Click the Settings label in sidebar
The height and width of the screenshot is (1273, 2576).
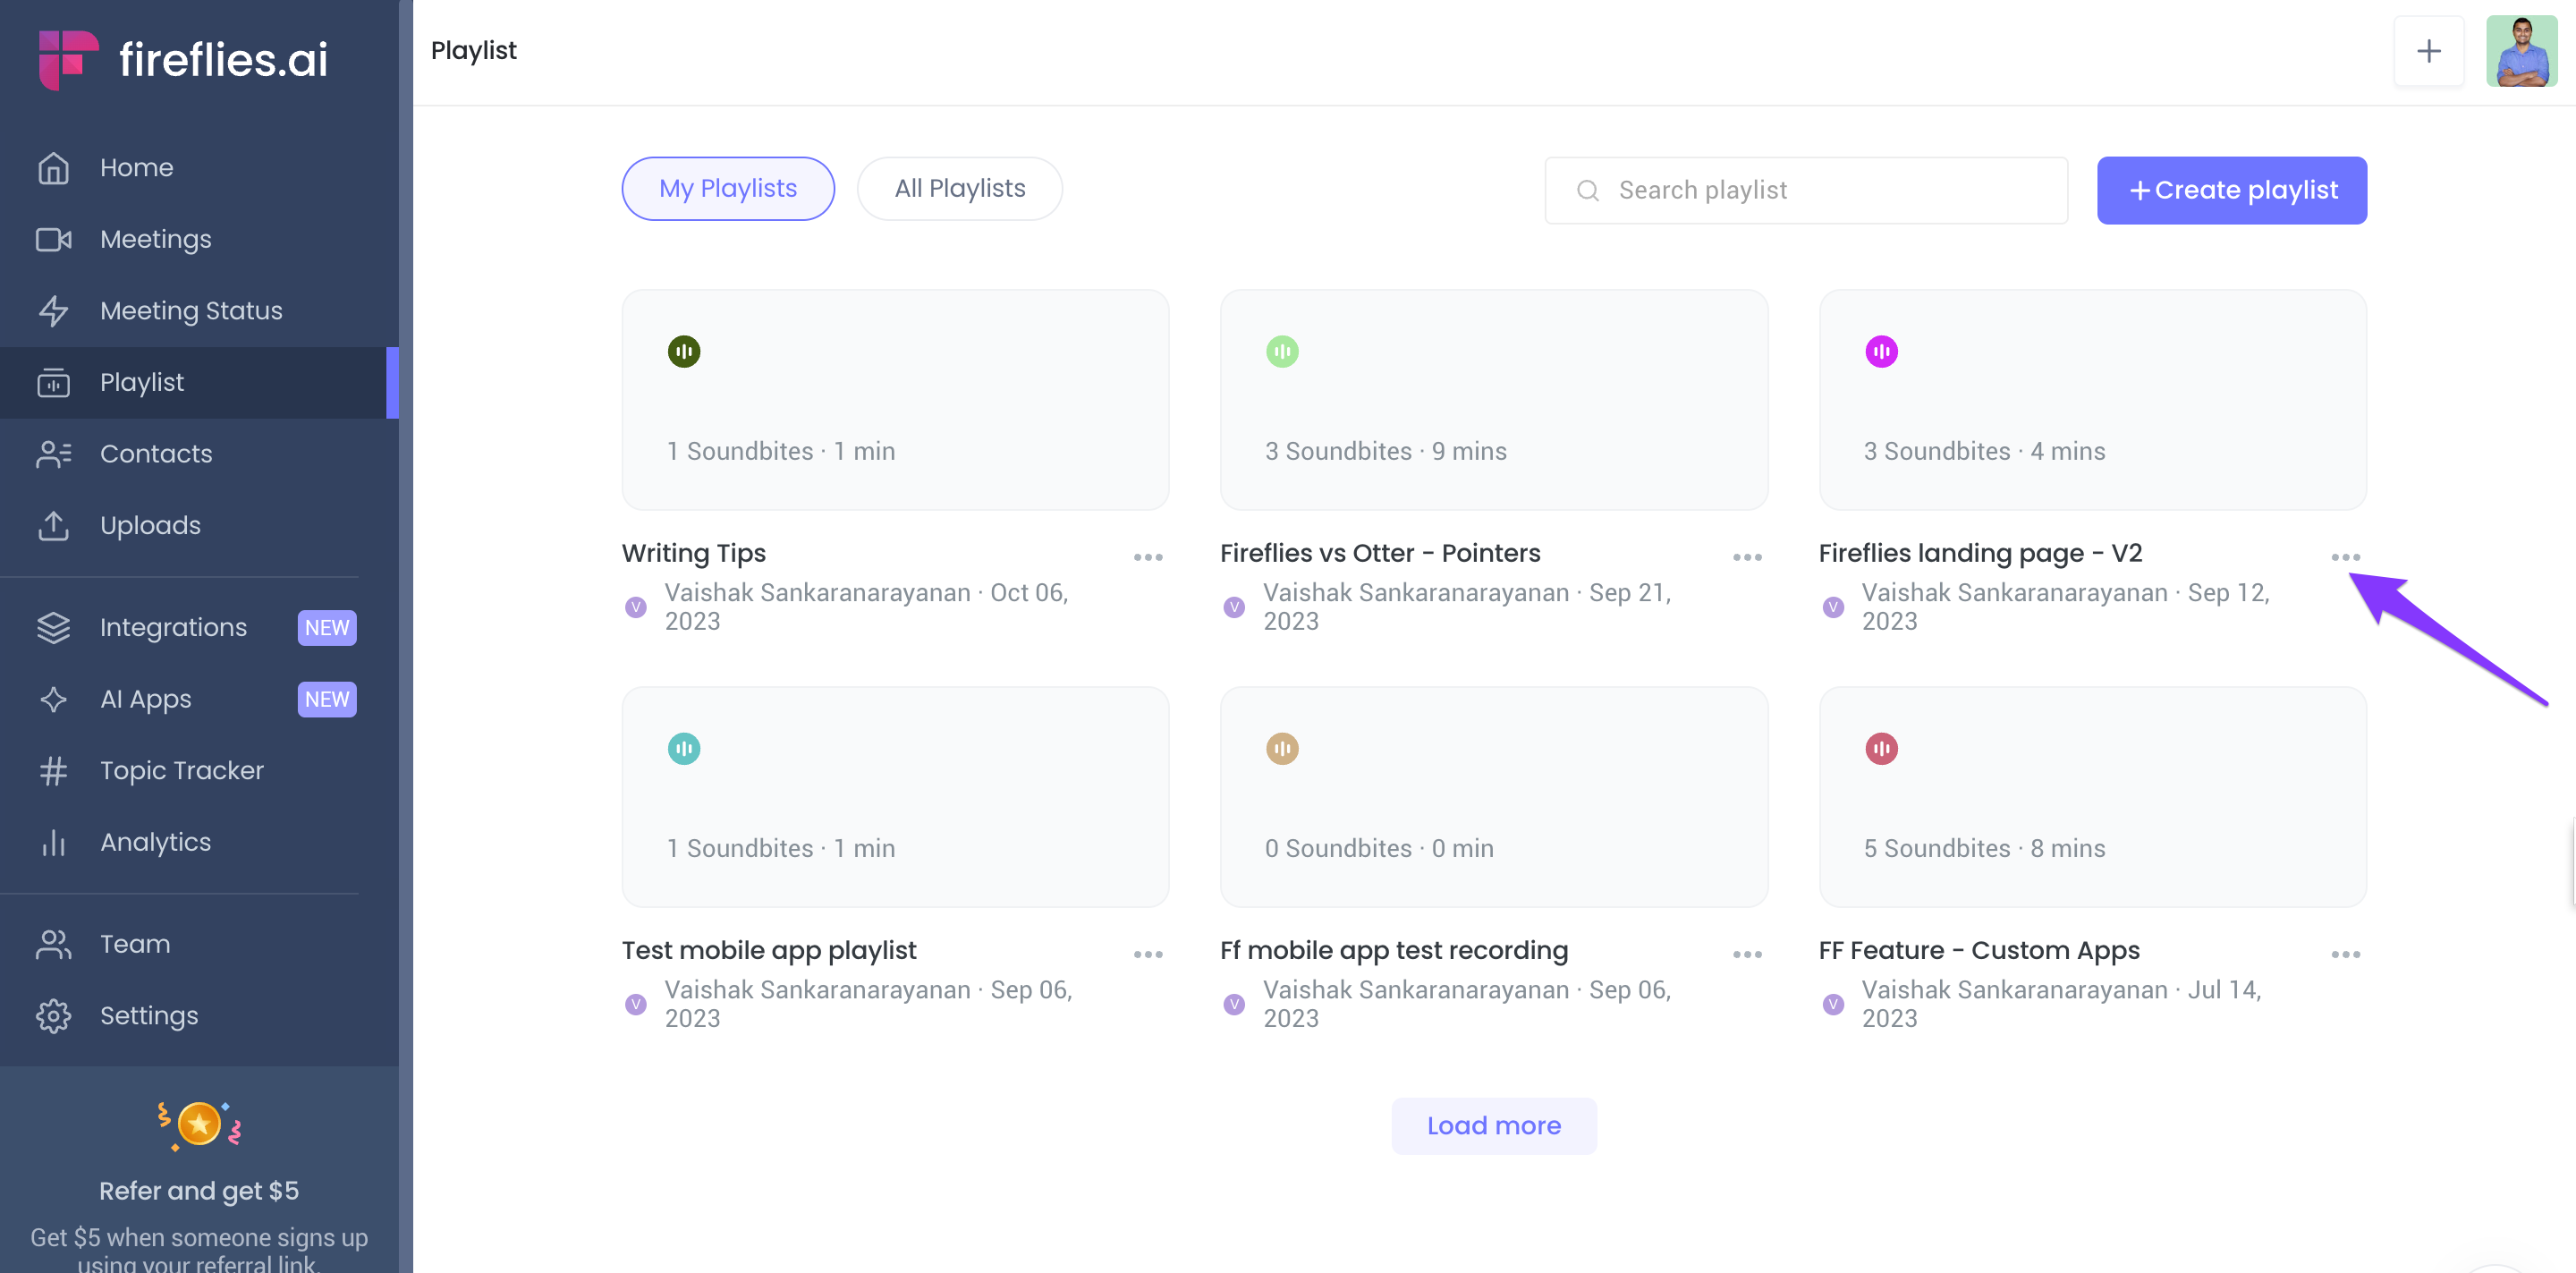(149, 1016)
